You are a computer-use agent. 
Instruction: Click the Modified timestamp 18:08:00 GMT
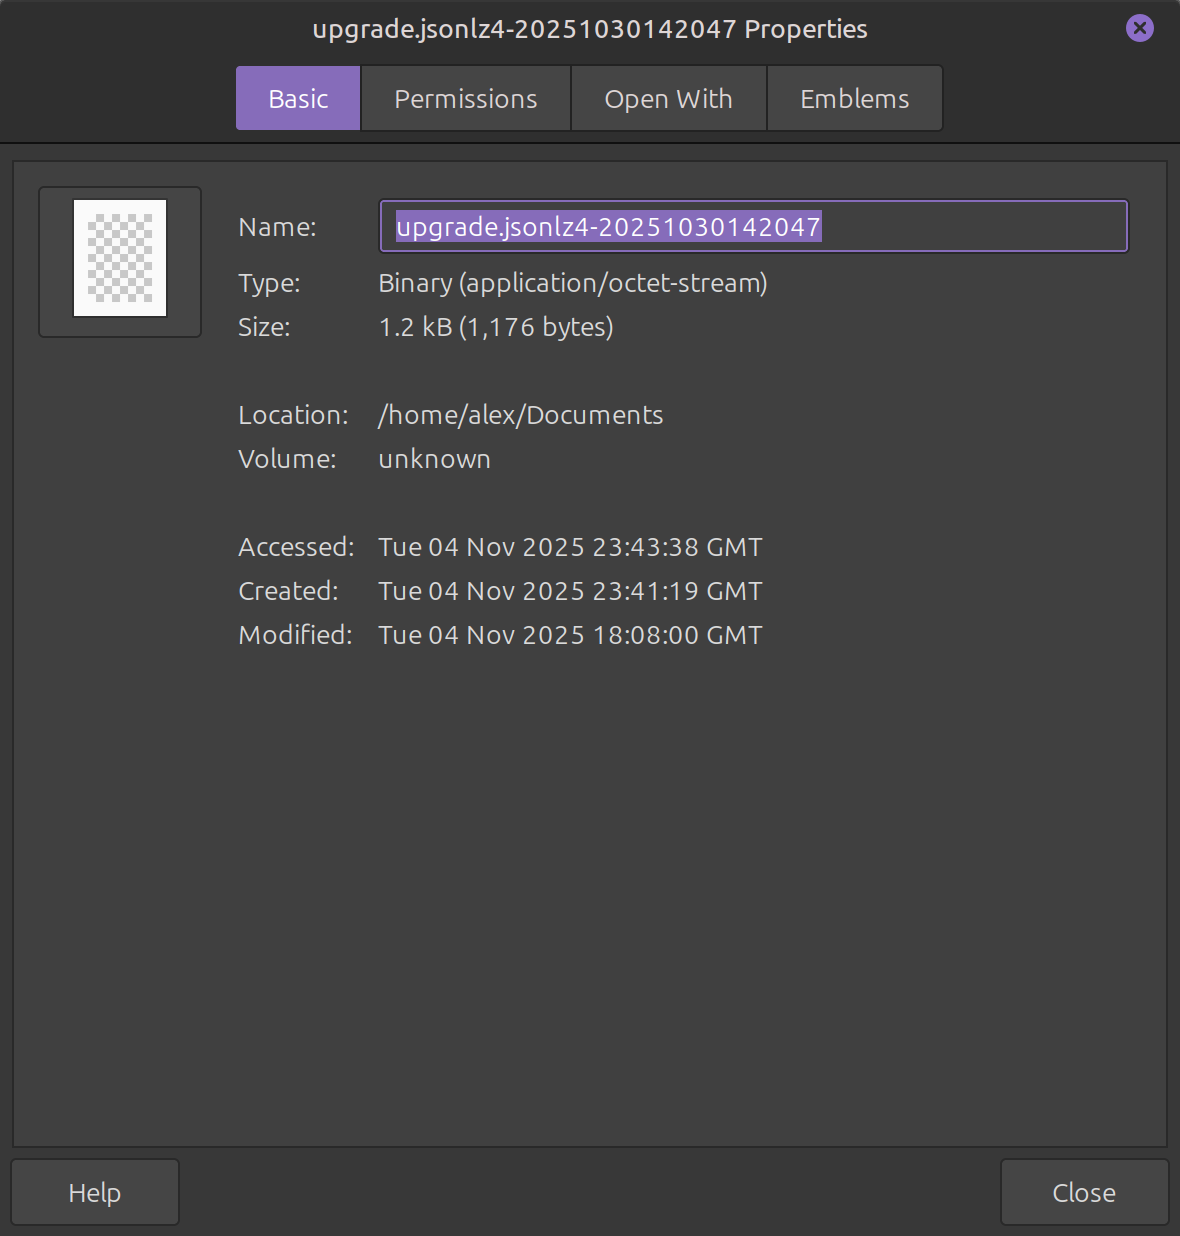[570, 635]
